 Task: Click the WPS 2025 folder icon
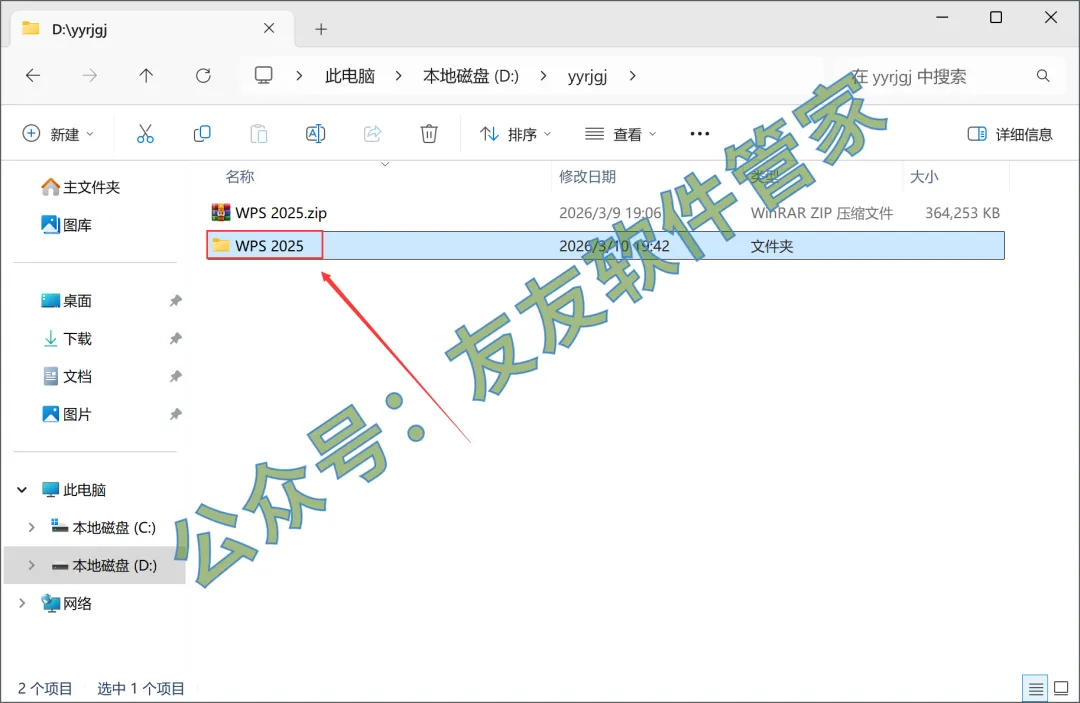(x=220, y=245)
